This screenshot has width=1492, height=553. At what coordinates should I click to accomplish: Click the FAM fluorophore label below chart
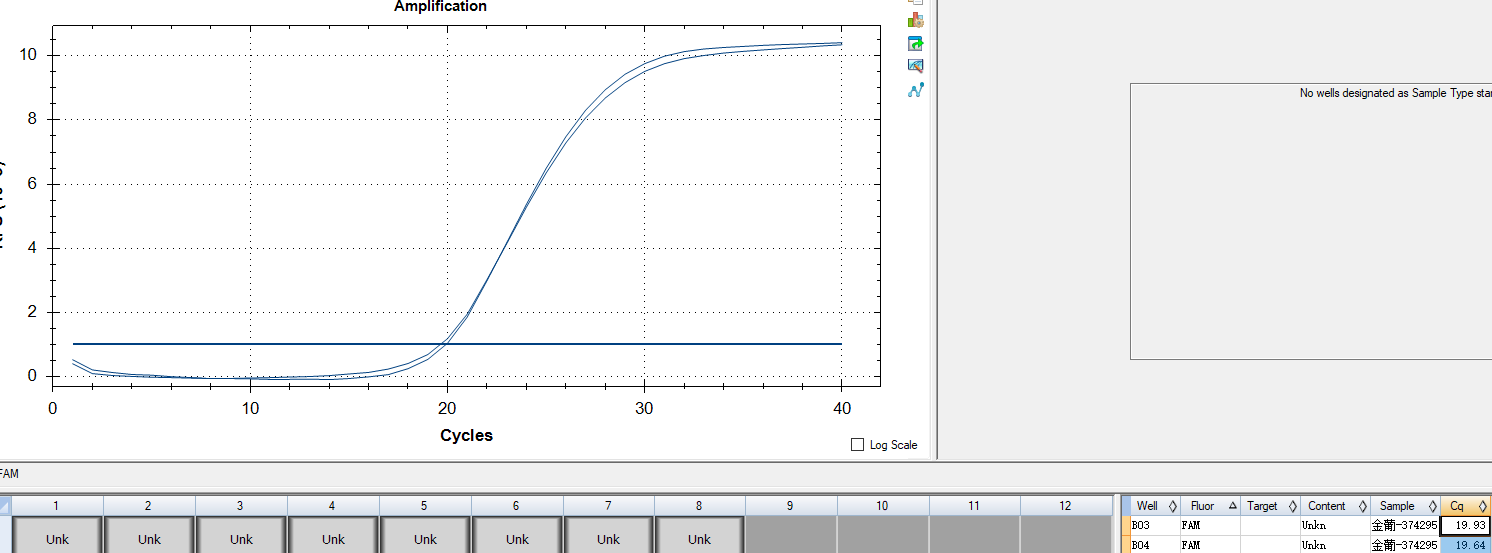pyautogui.click(x=9, y=474)
